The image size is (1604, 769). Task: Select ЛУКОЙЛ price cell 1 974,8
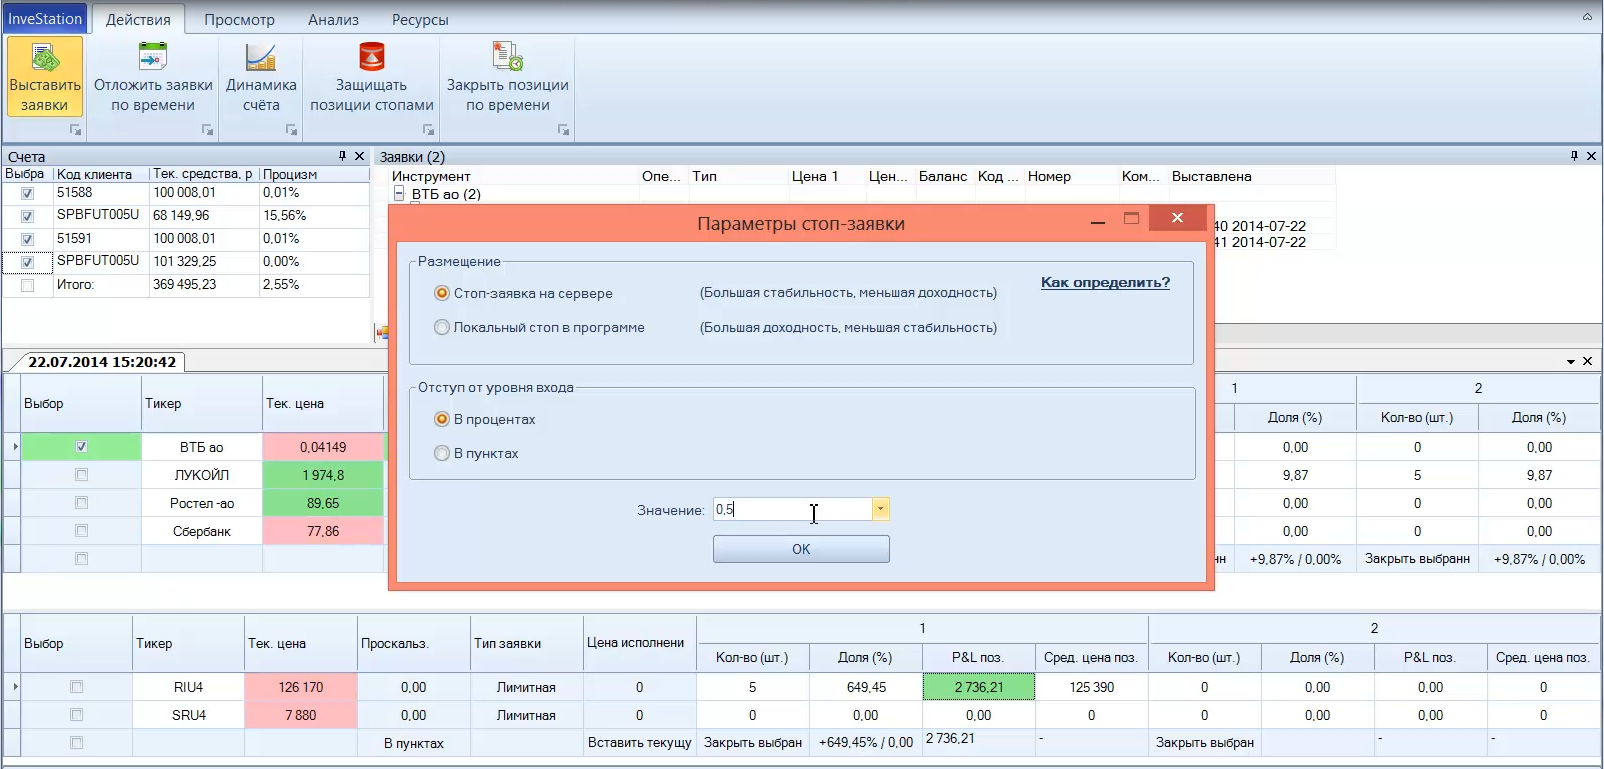(323, 475)
